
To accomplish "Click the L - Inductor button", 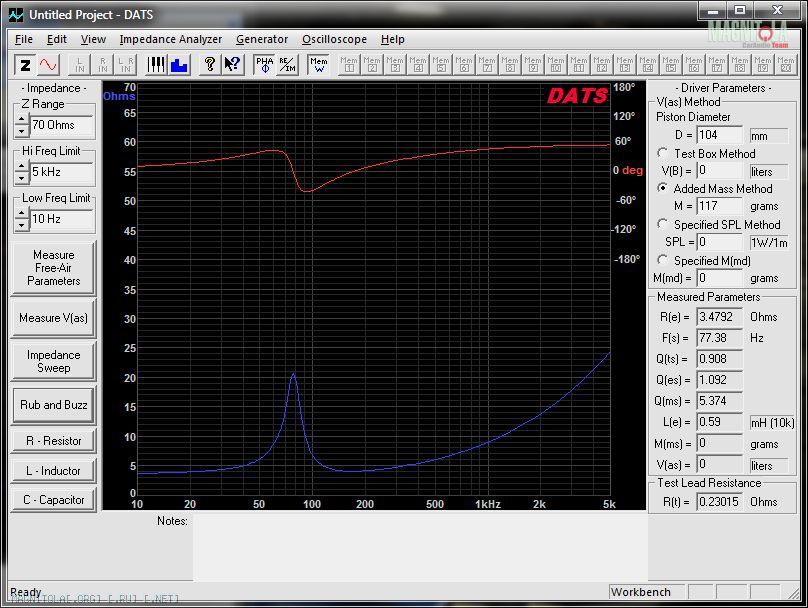I will [x=54, y=471].
